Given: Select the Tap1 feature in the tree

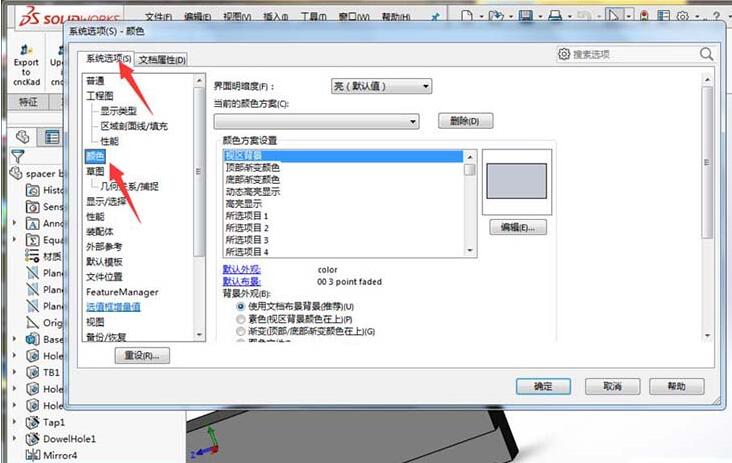Looking at the screenshot, I should (x=45, y=422).
